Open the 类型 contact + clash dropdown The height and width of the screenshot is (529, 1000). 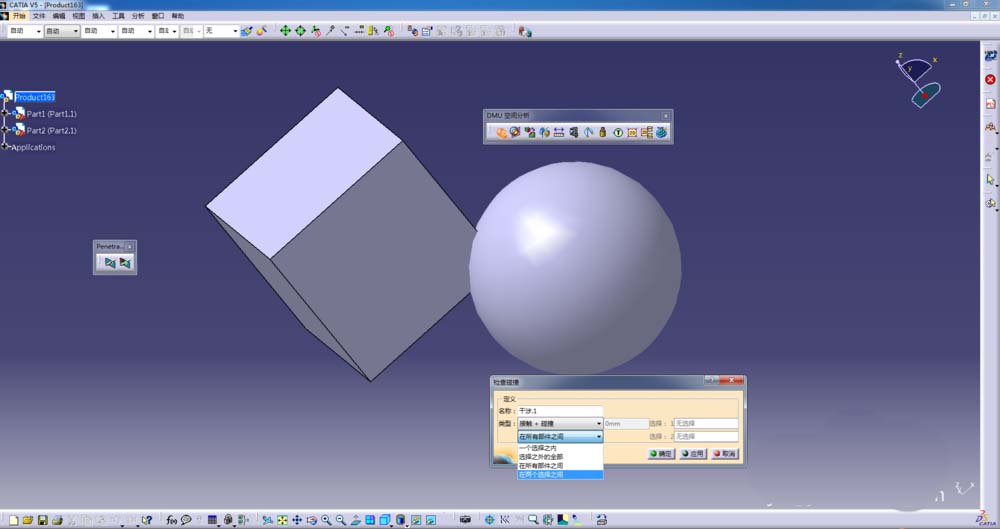pyautogui.click(x=560, y=423)
